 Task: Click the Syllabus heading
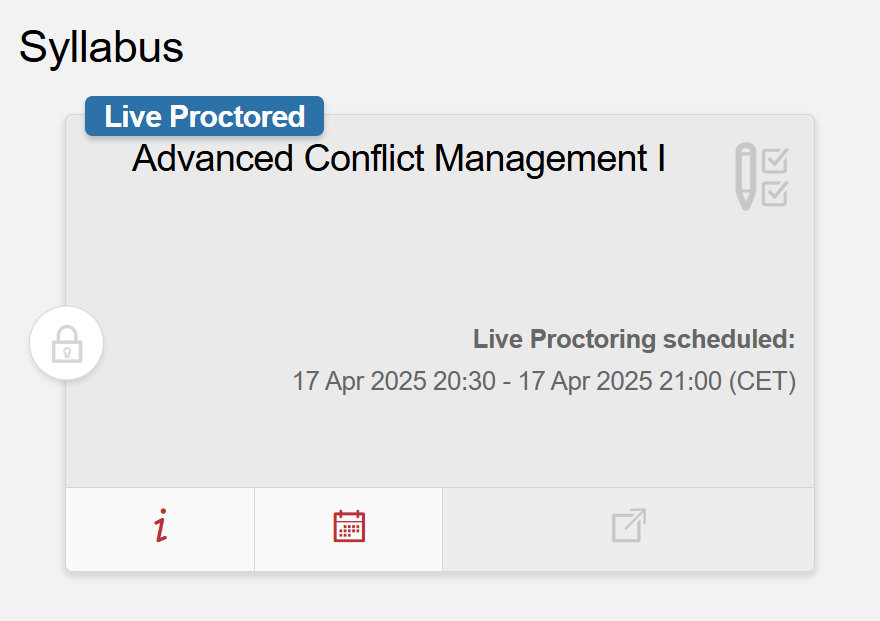coord(101,47)
